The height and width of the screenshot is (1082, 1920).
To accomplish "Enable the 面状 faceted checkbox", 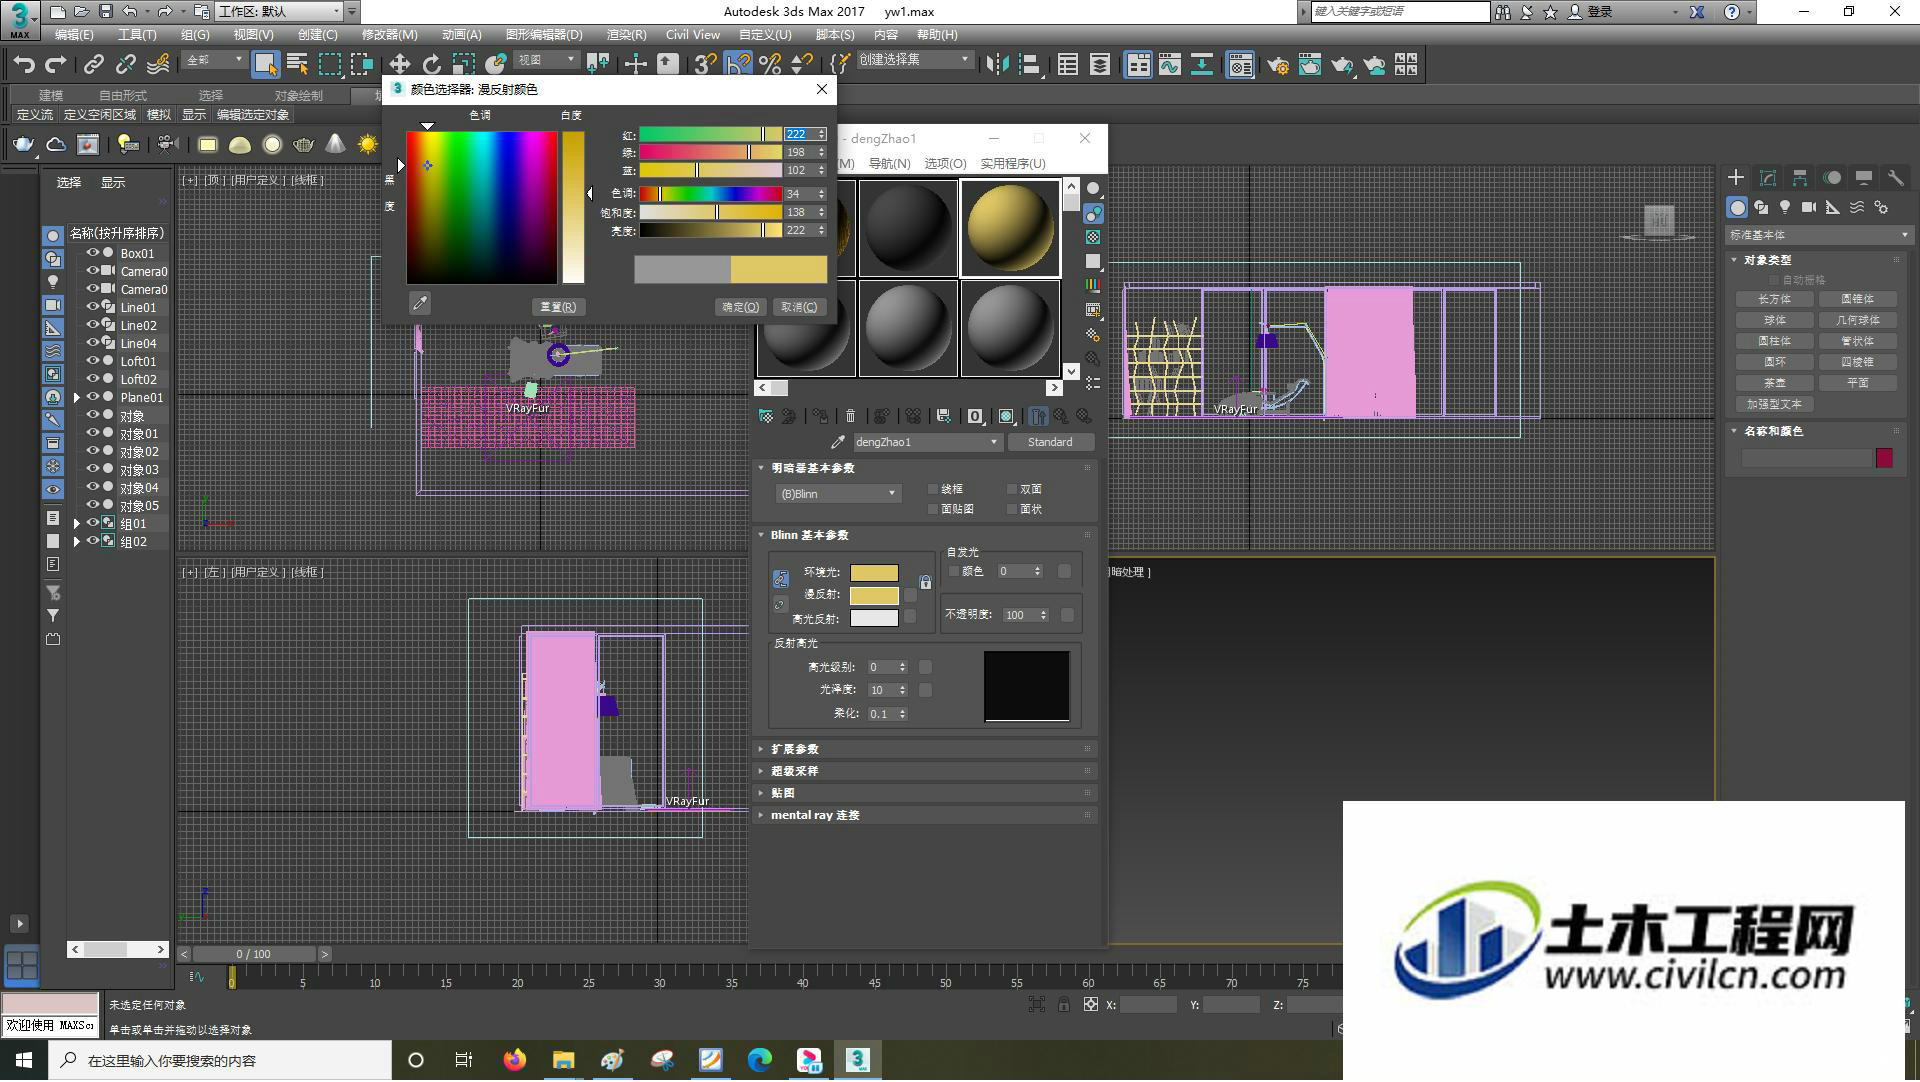I will [1012, 509].
